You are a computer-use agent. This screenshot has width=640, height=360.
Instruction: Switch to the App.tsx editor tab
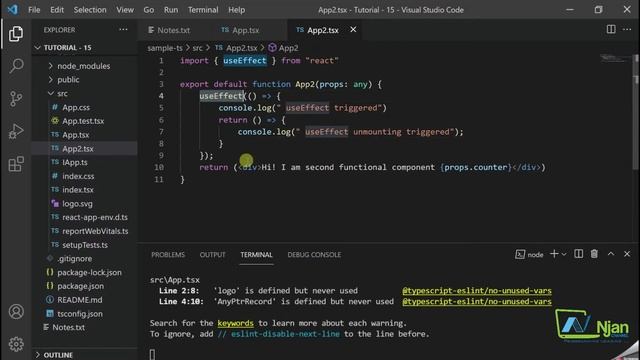[245, 30]
